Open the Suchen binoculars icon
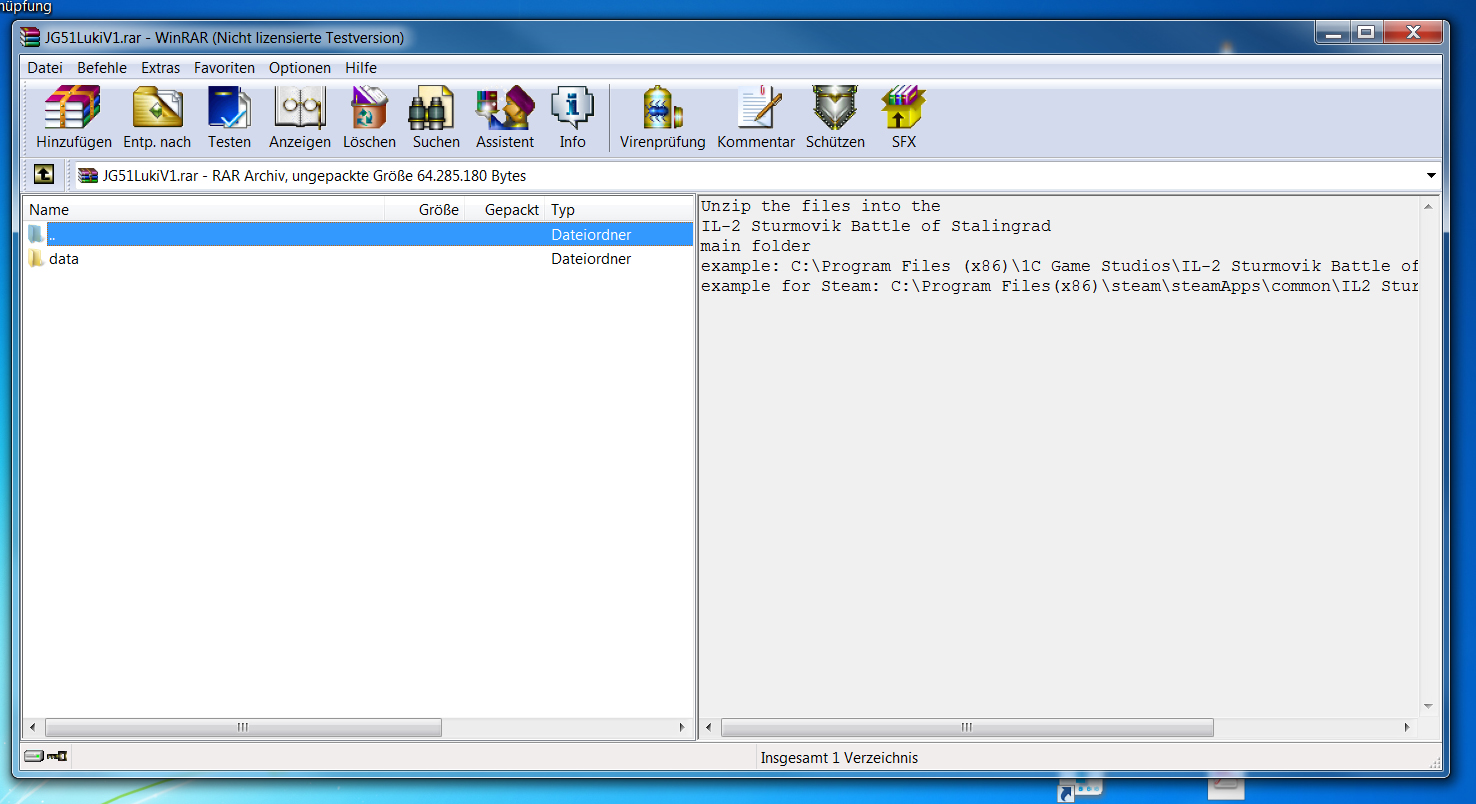 pyautogui.click(x=436, y=118)
